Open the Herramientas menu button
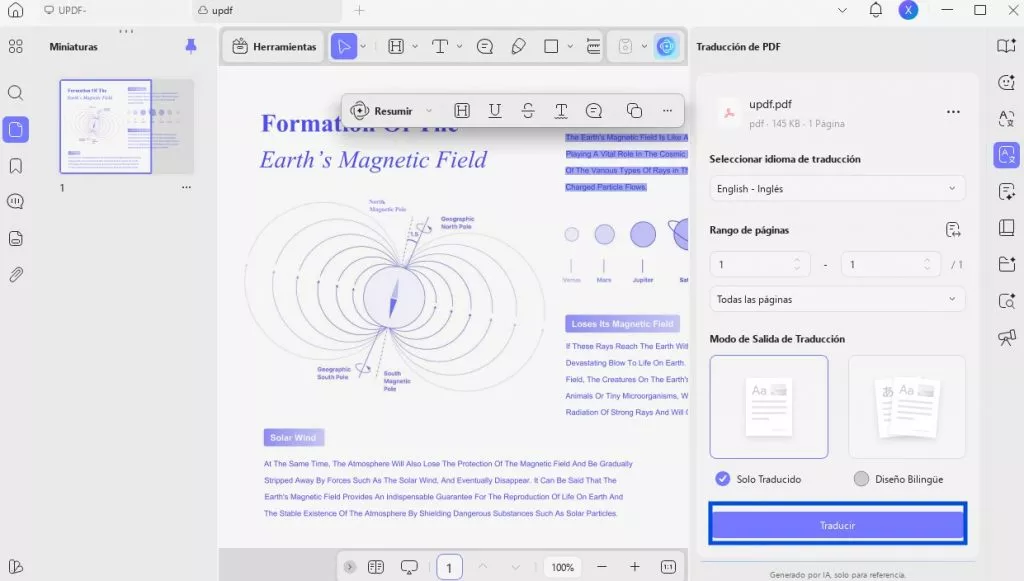 pyautogui.click(x=274, y=46)
